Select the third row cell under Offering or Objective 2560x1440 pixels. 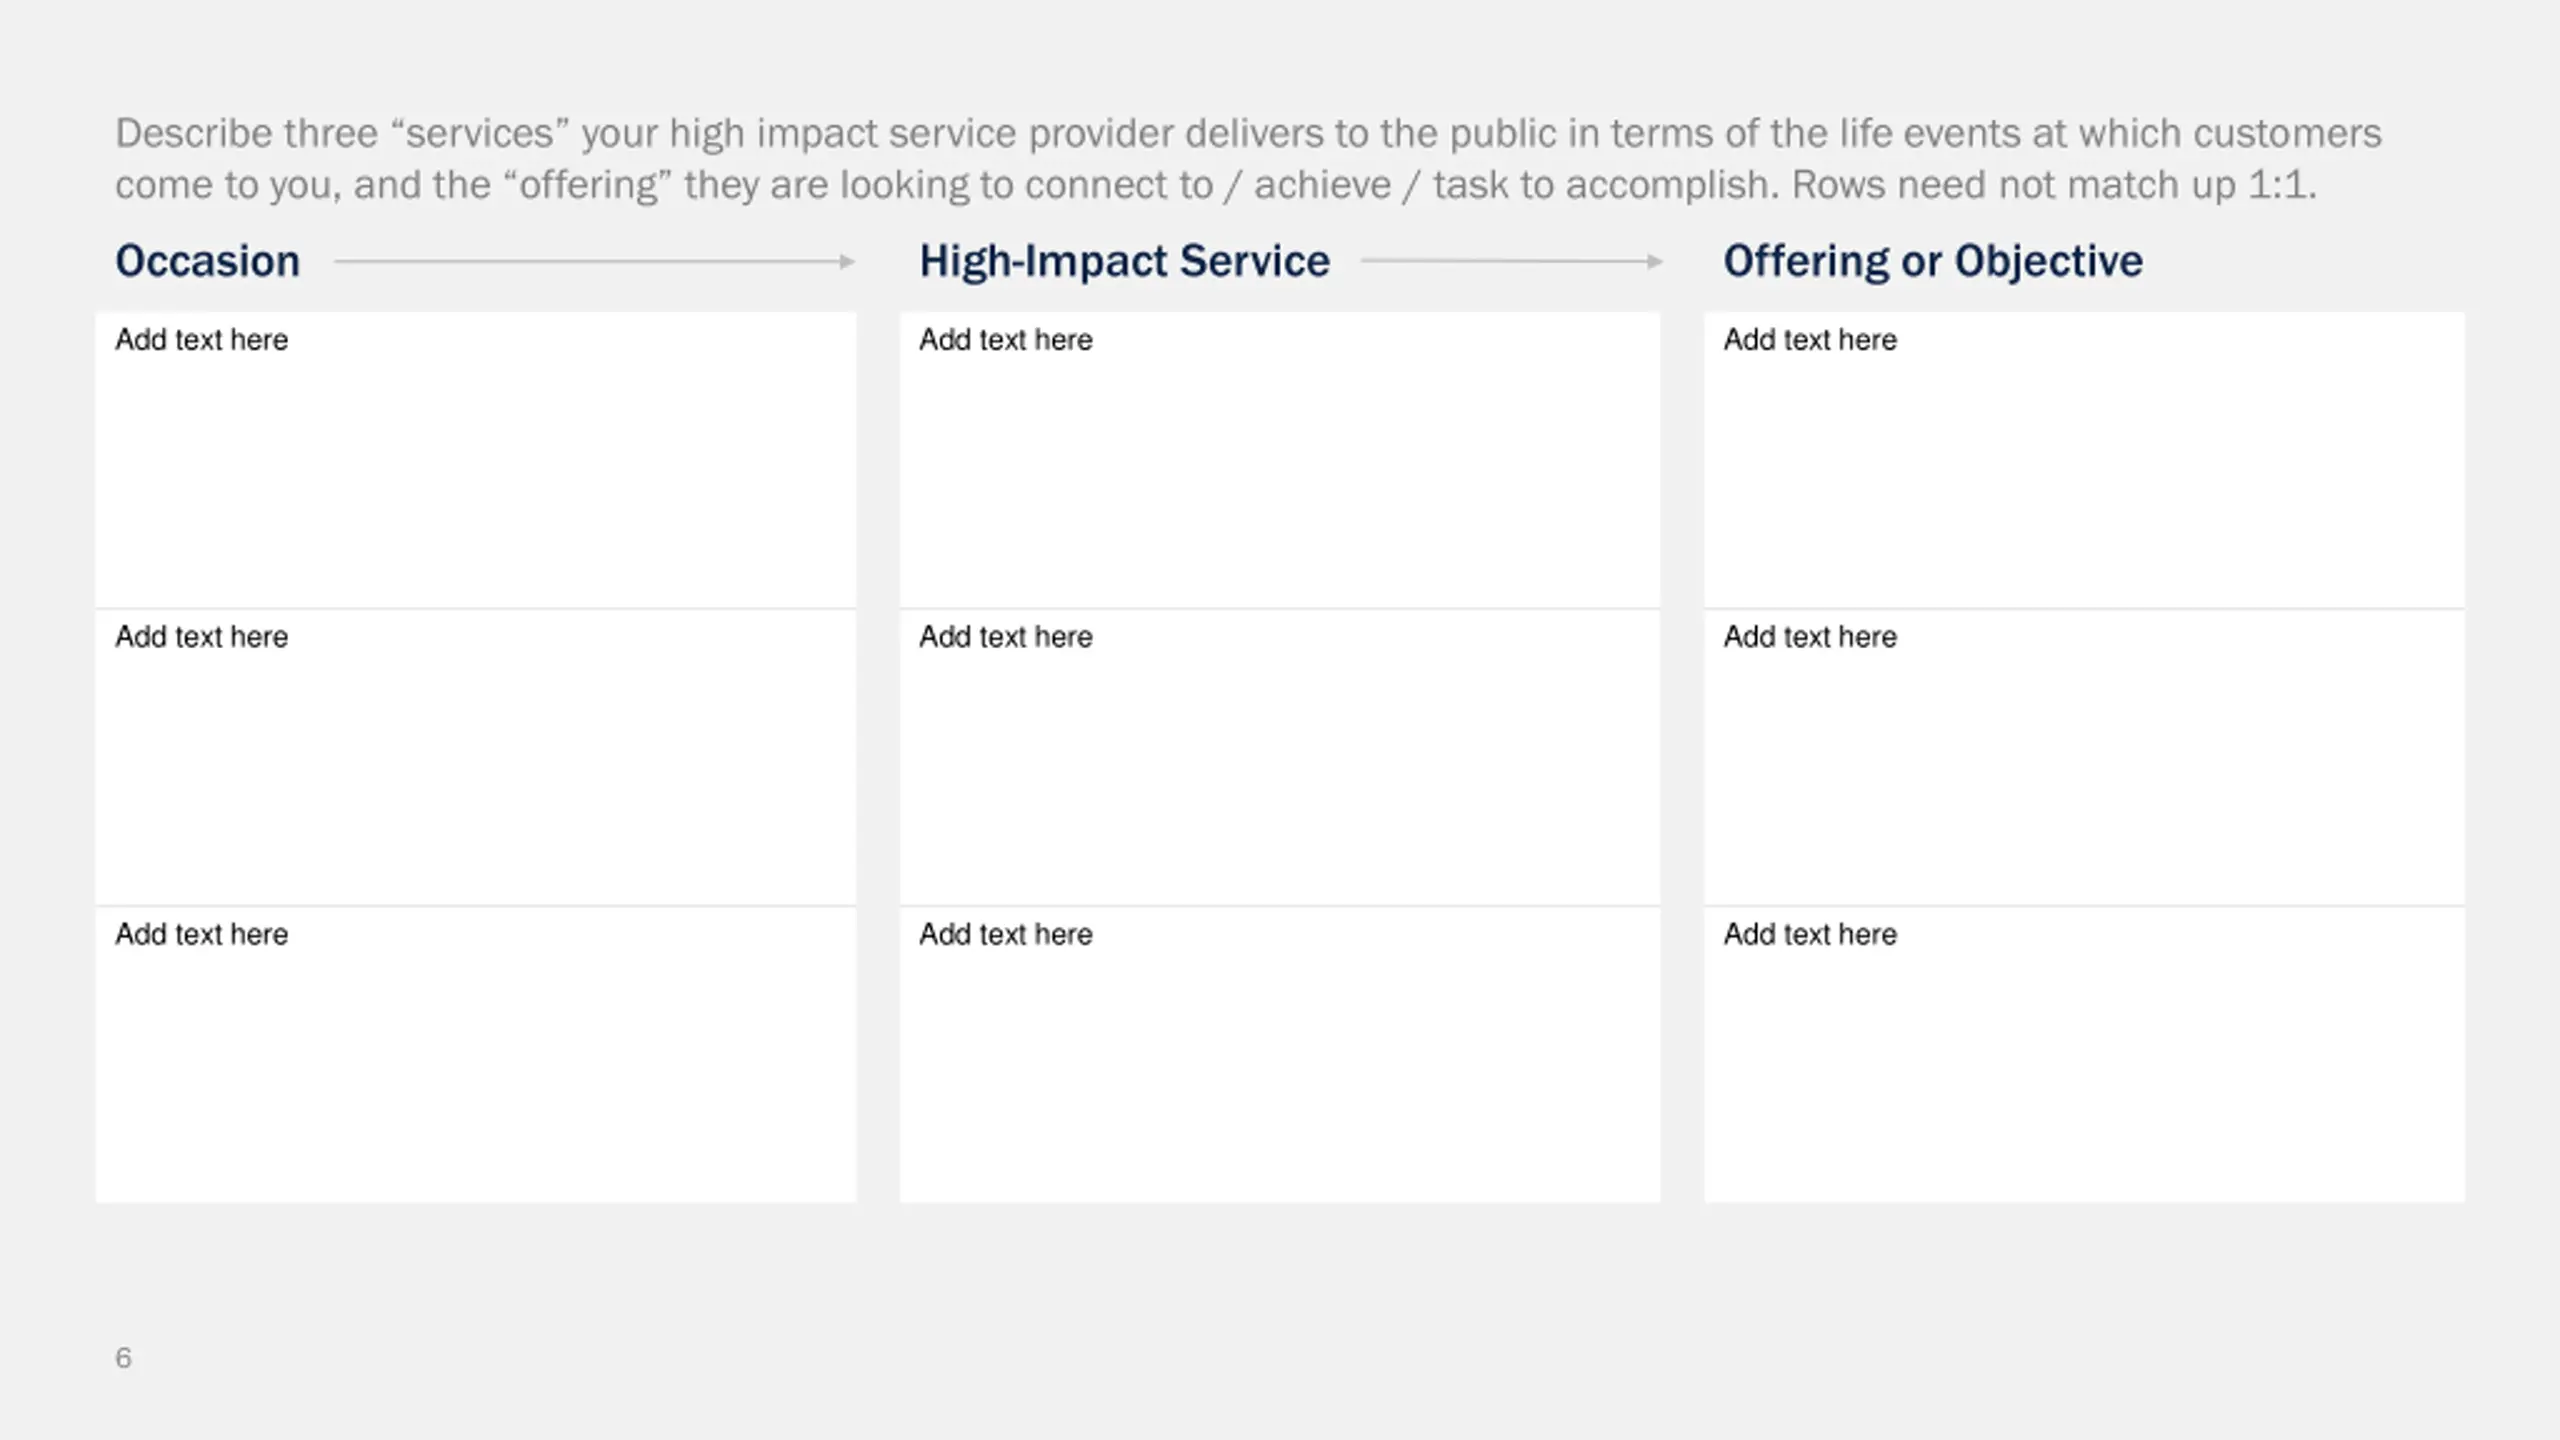[x=2084, y=1054]
